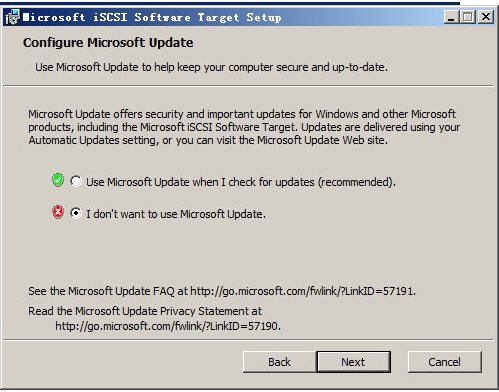Click the setup installer icon in title bar
This screenshot has height=392, width=499.
click(x=13, y=17)
